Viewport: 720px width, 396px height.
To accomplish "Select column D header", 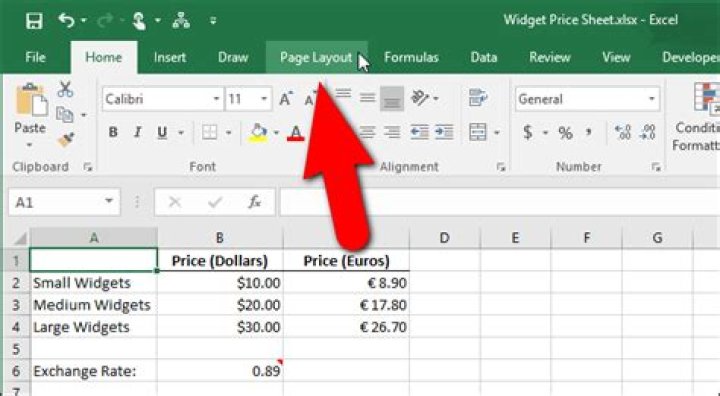I will pyautogui.click(x=444, y=238).
